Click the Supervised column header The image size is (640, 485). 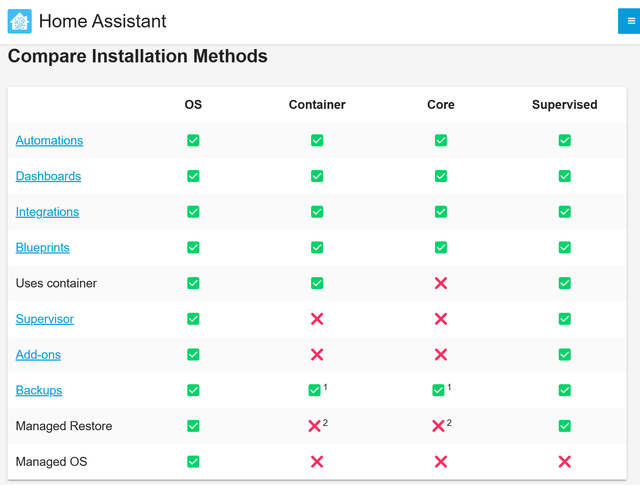click(564, 105)
